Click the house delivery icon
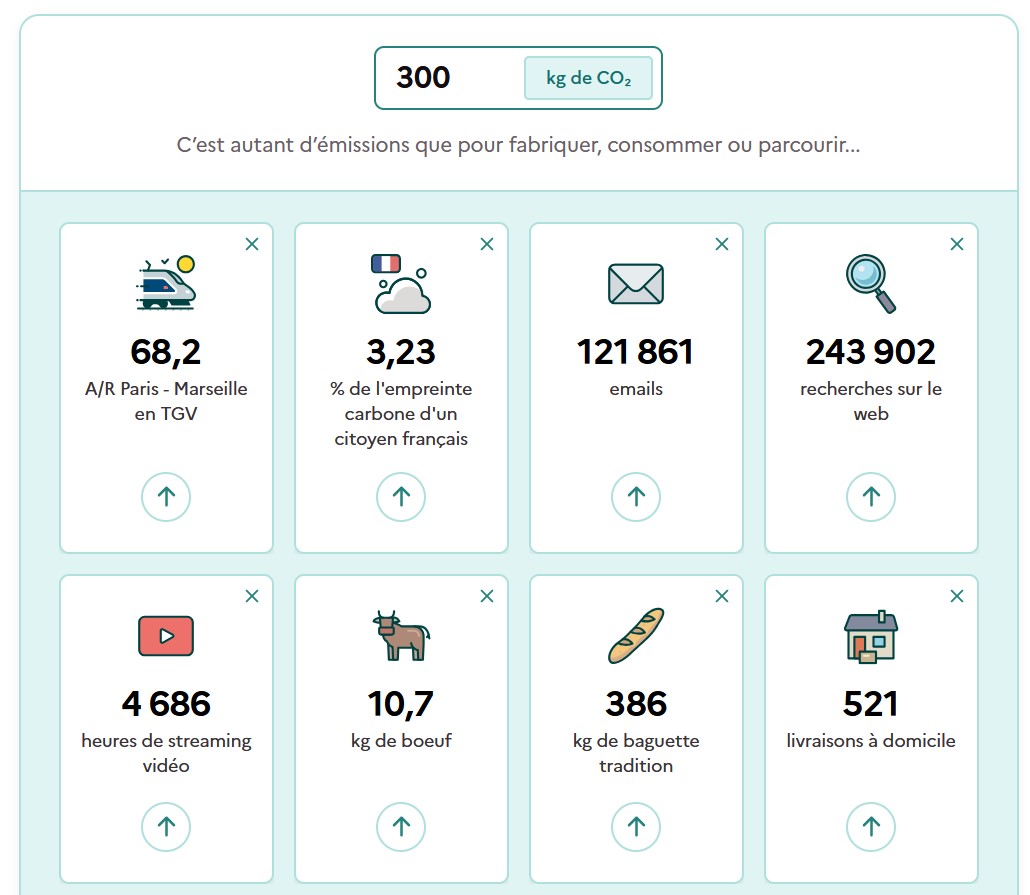The height and width of the screenshot is (895, 1030). [871, 635]
